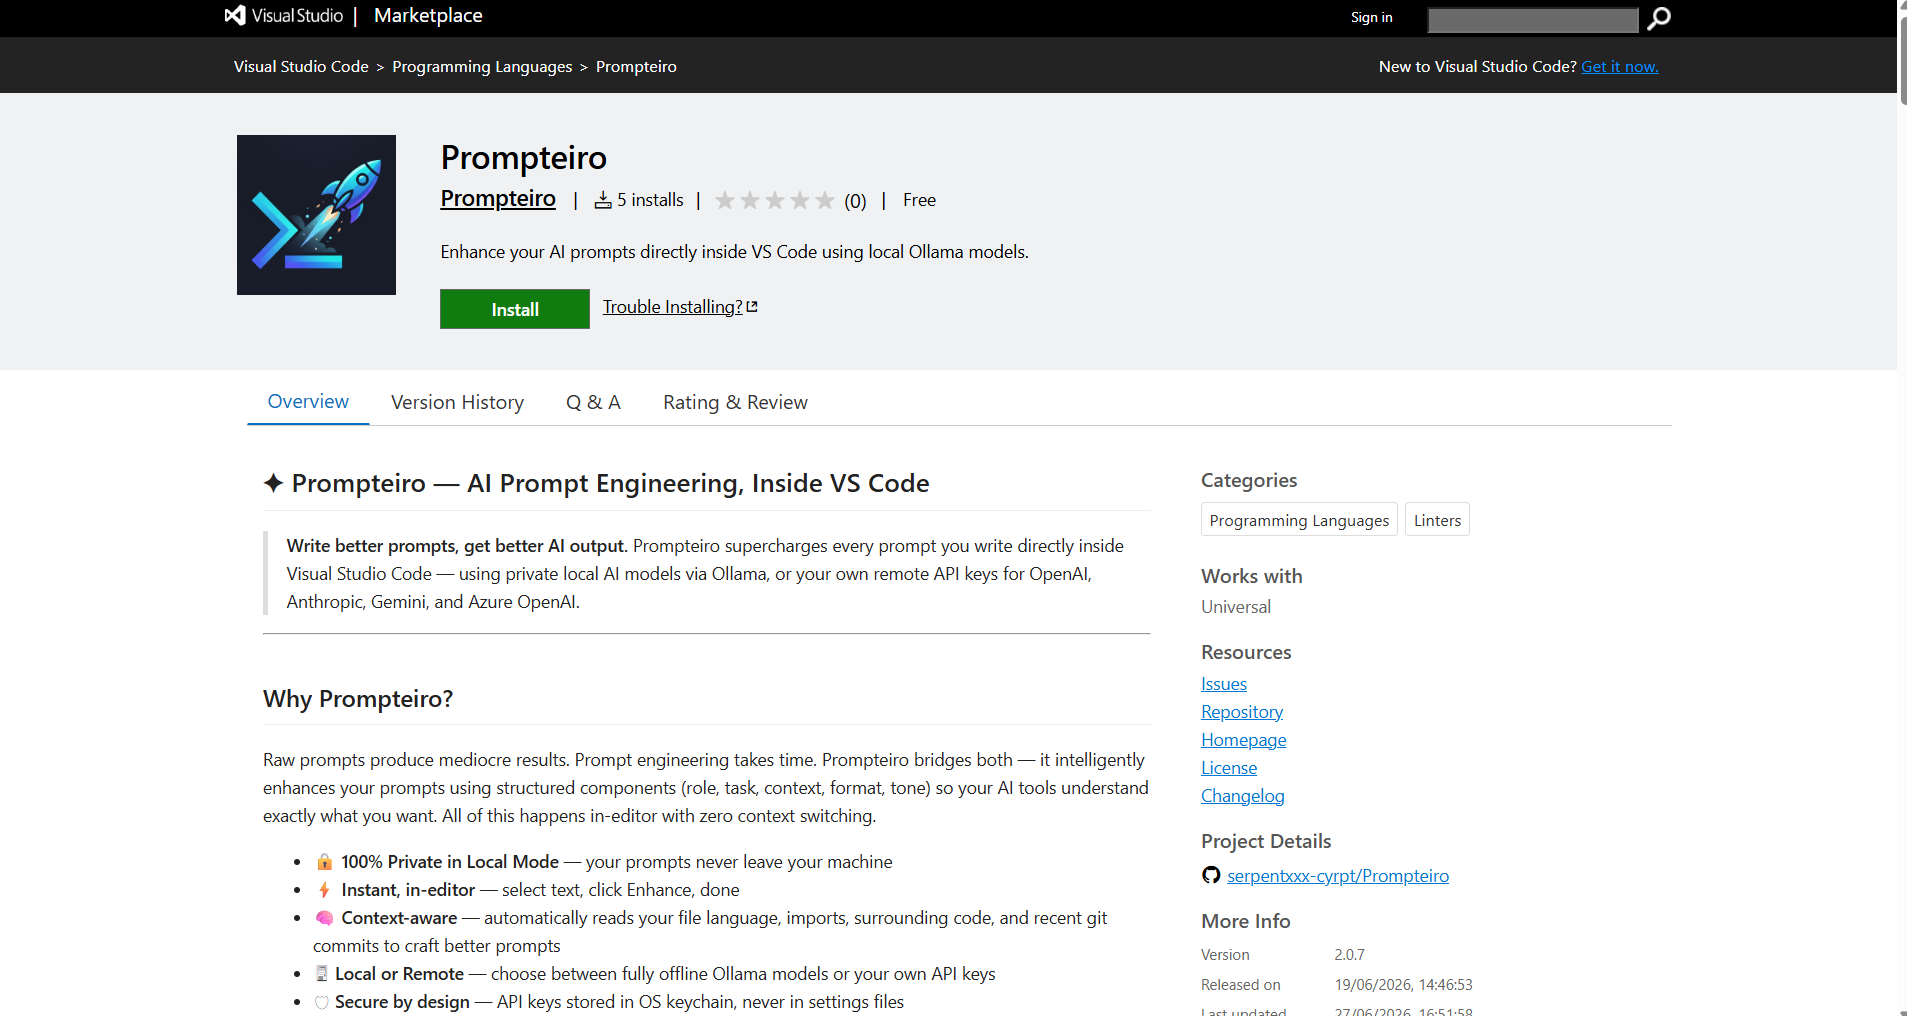Open Programming Languages breadcrumb
The height and width of the screenshot is (1016, 1907).
click(x=482, y=66)
